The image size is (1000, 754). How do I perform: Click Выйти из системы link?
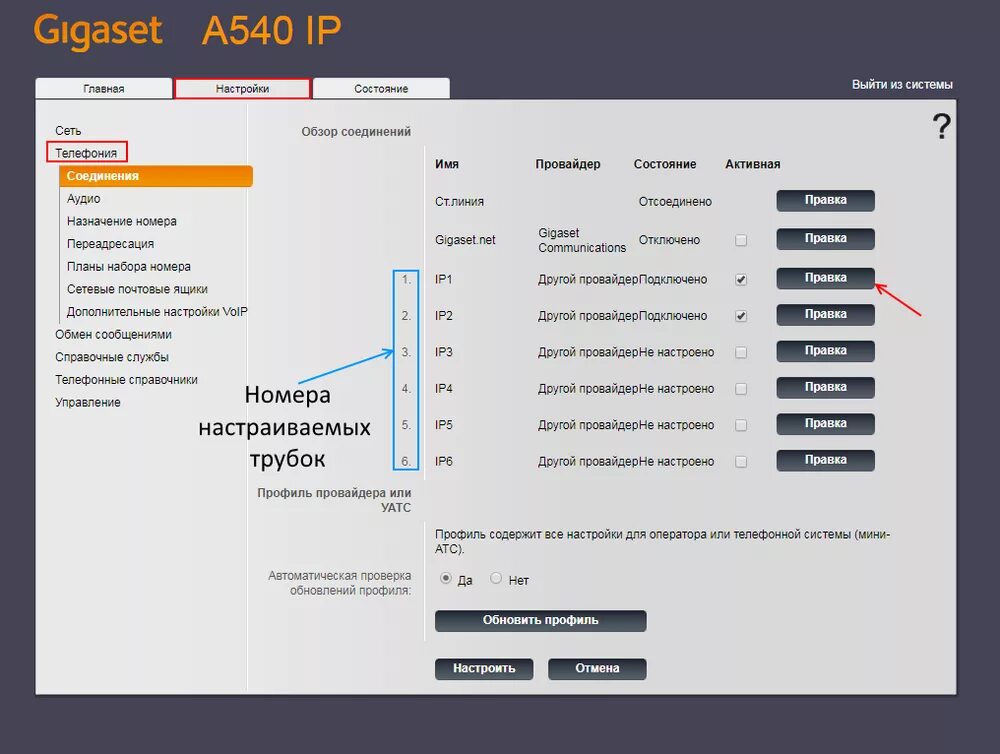coord(902,85)
